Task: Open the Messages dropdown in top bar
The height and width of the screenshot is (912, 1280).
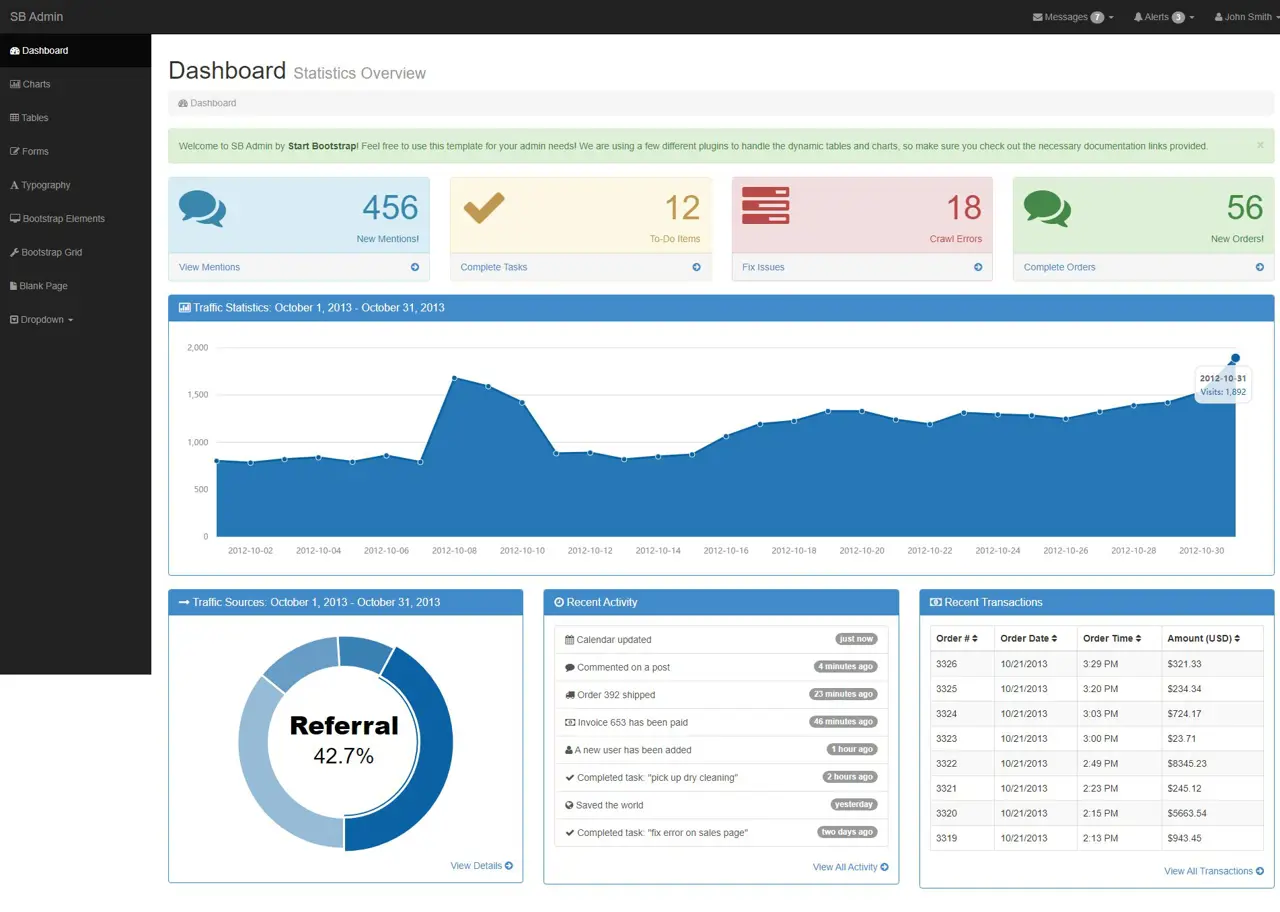Action: tap(1073, 17)
